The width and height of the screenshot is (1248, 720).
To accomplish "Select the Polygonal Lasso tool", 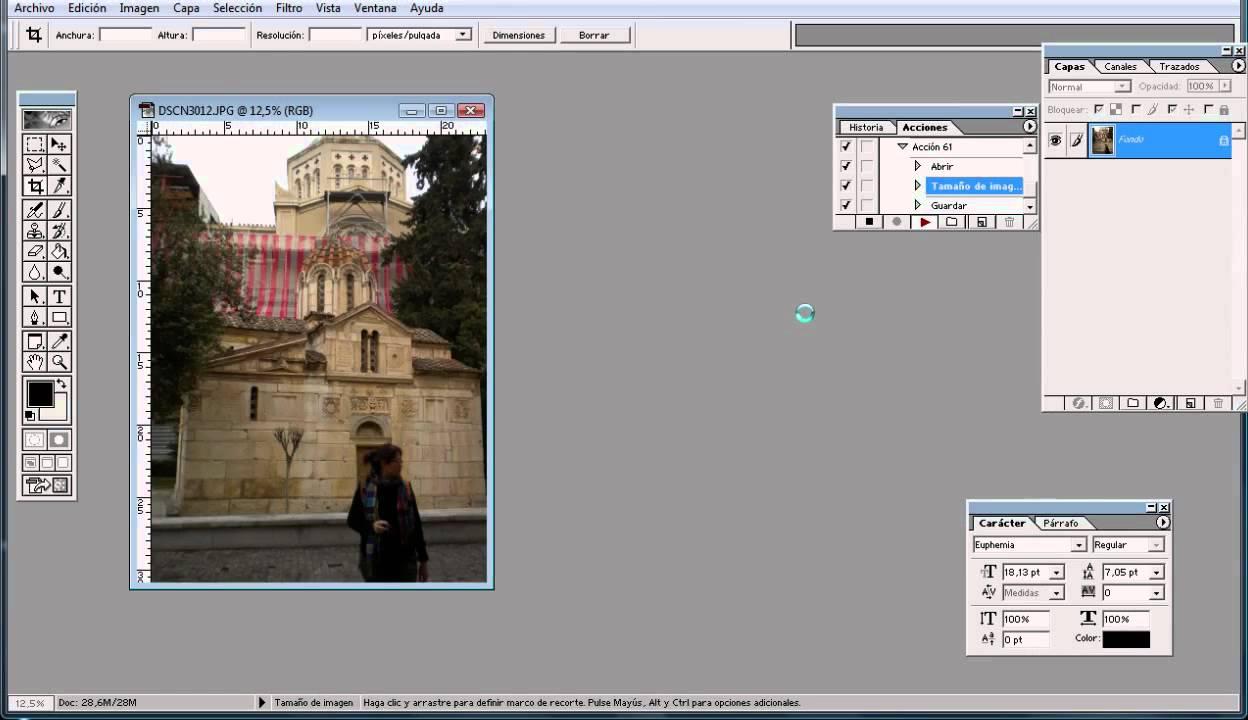I will coord(35,165).
